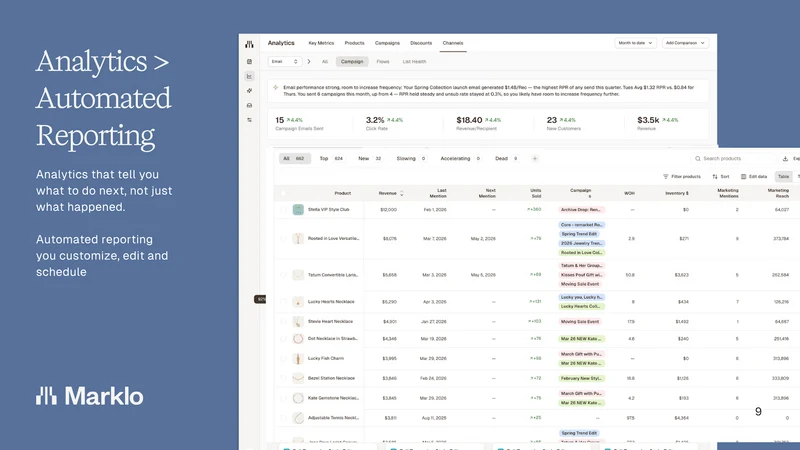Screen dimensions: 800x450
Task: Select the Channels tab
Action: tap(453, 43)
